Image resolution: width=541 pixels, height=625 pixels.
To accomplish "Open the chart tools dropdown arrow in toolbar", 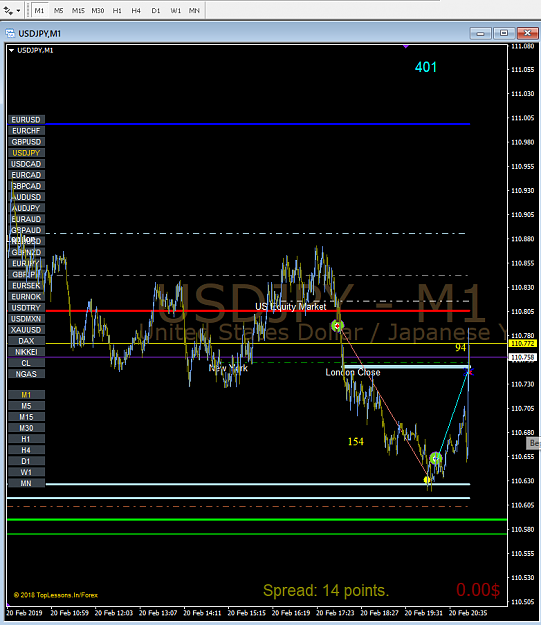I will click(18, 11).
